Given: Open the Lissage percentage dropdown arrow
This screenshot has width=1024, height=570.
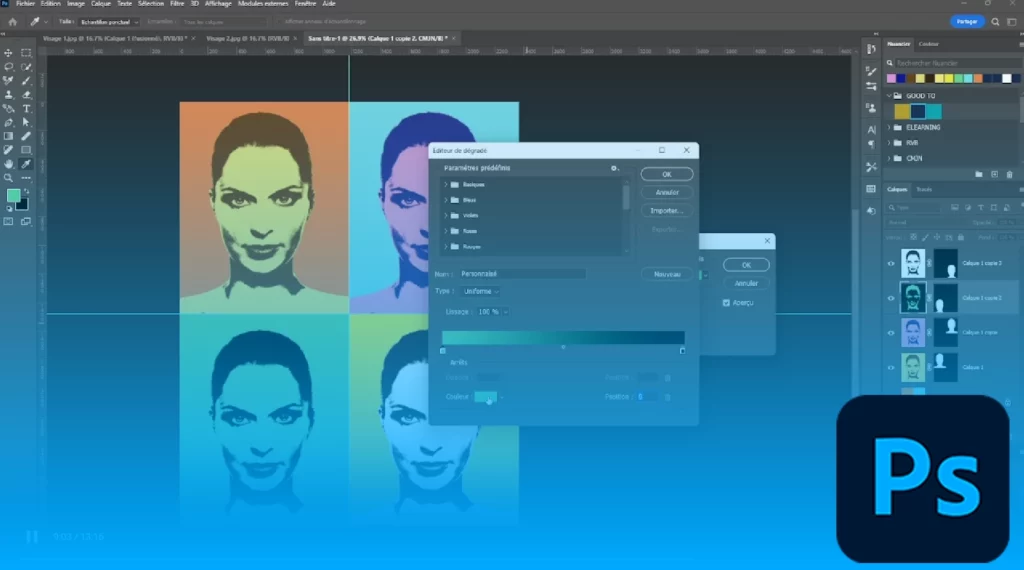Looking at the screenshot, I should [505, 312].
